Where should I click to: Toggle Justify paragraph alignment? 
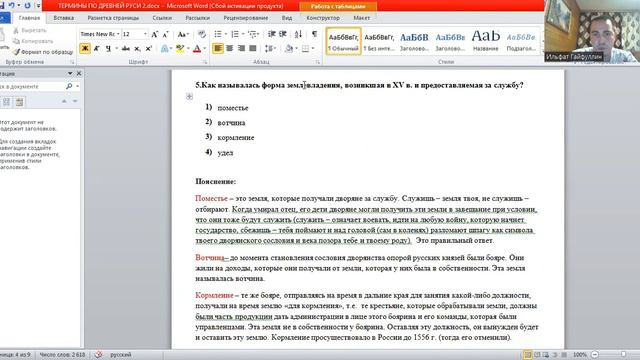tap(253, 49)
